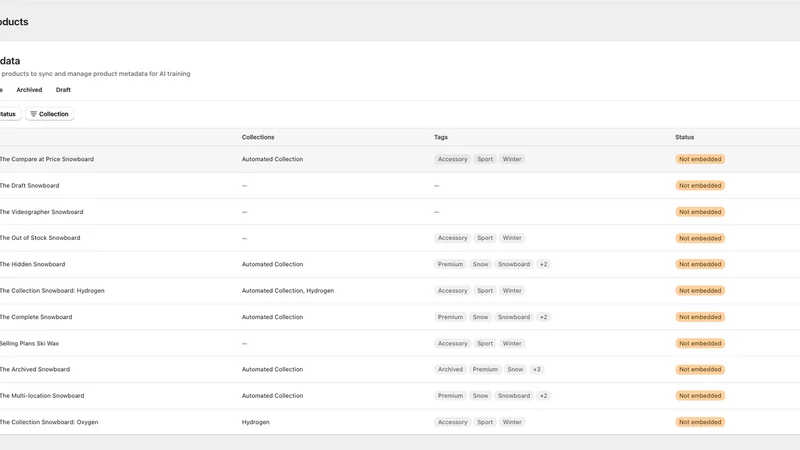Viewport: 800px width, 450px height.
Task: Click Snow tag in Multi-location Snowboard row
Action: pyautogui.click(x=480, y=395)
